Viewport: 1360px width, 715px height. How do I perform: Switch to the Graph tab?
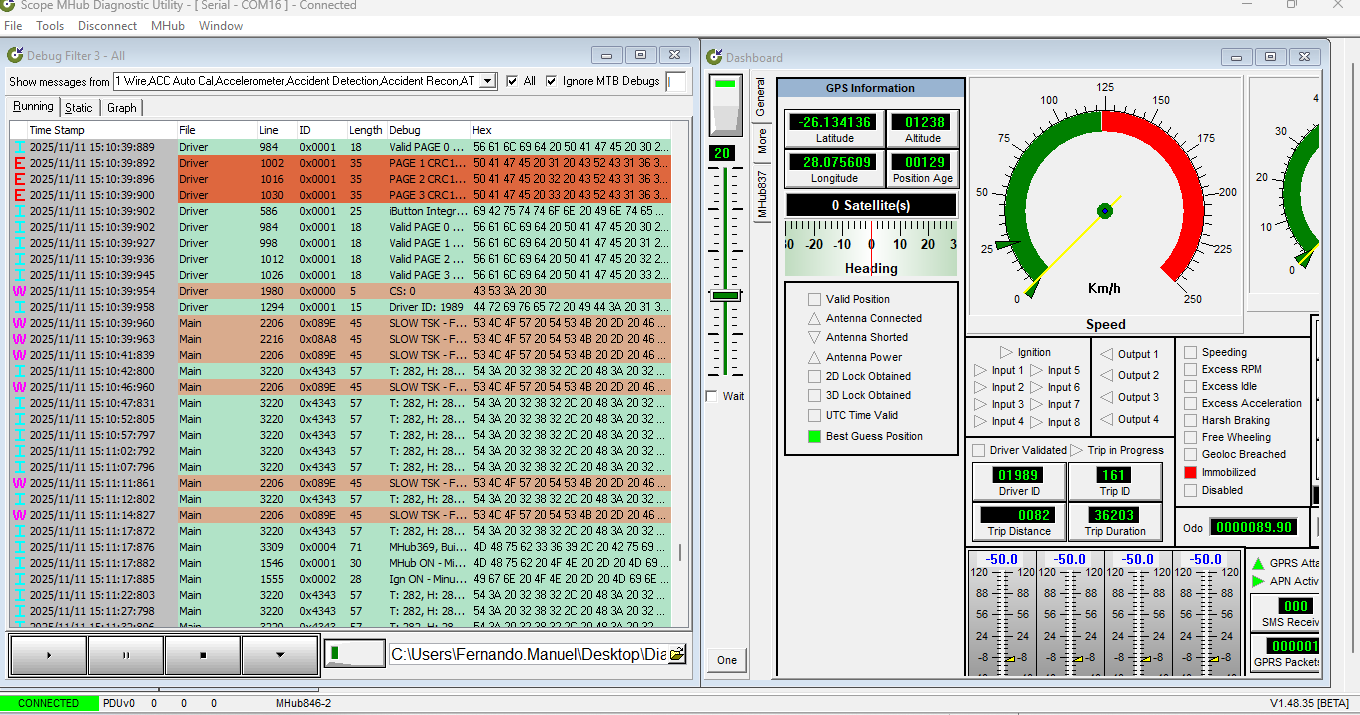pyautogui.click(x=121, y=107)
